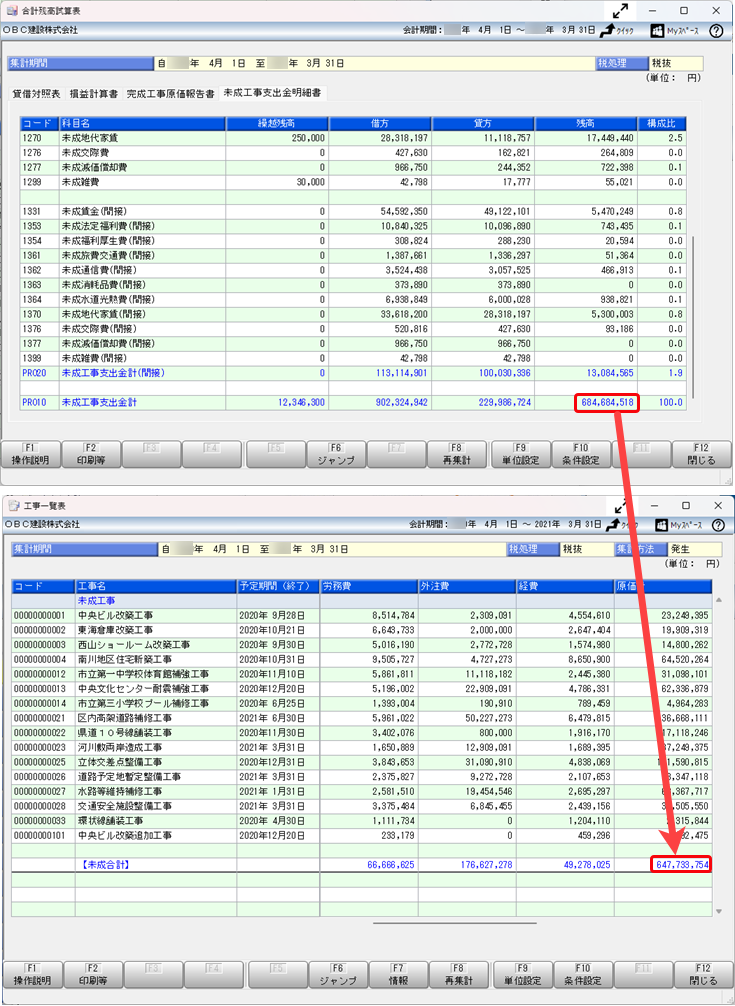Click 繰越残高 column header
Viewport: 735px width, 1006px height.
tap(277, 123)
